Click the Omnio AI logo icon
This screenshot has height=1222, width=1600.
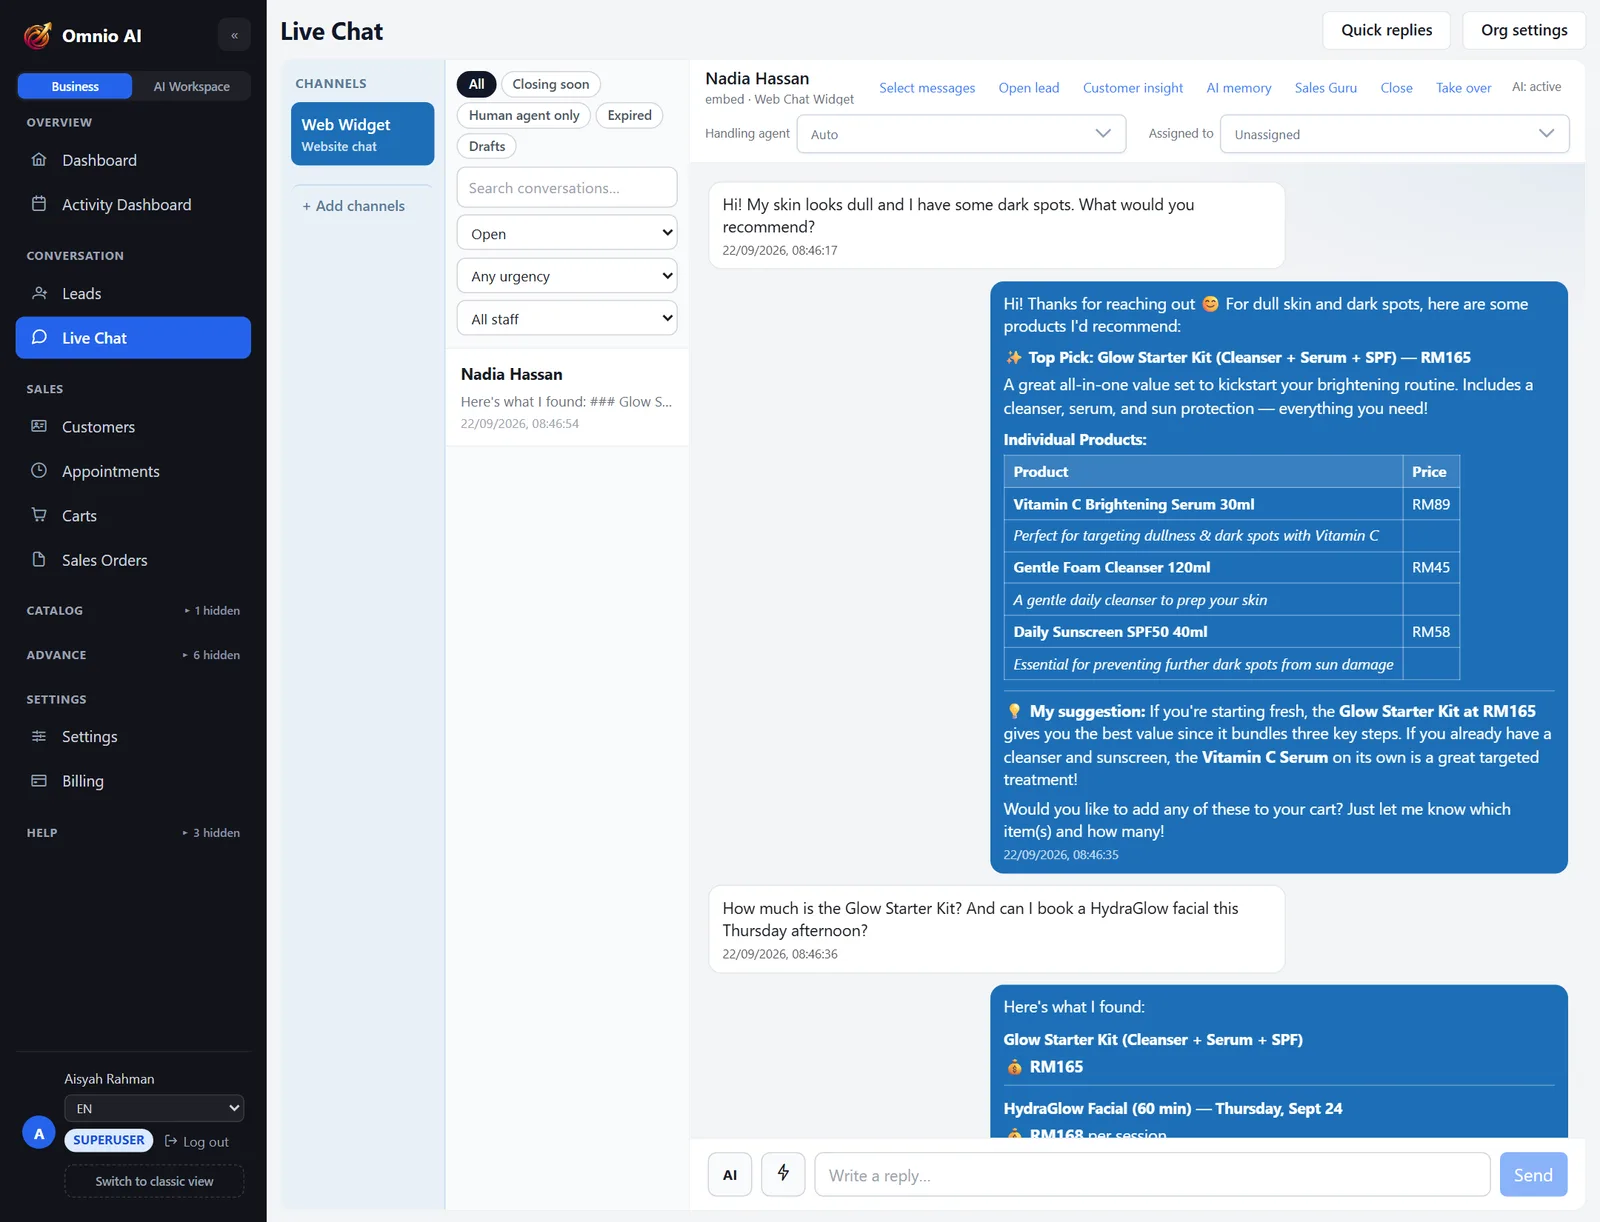click(38, 35)
